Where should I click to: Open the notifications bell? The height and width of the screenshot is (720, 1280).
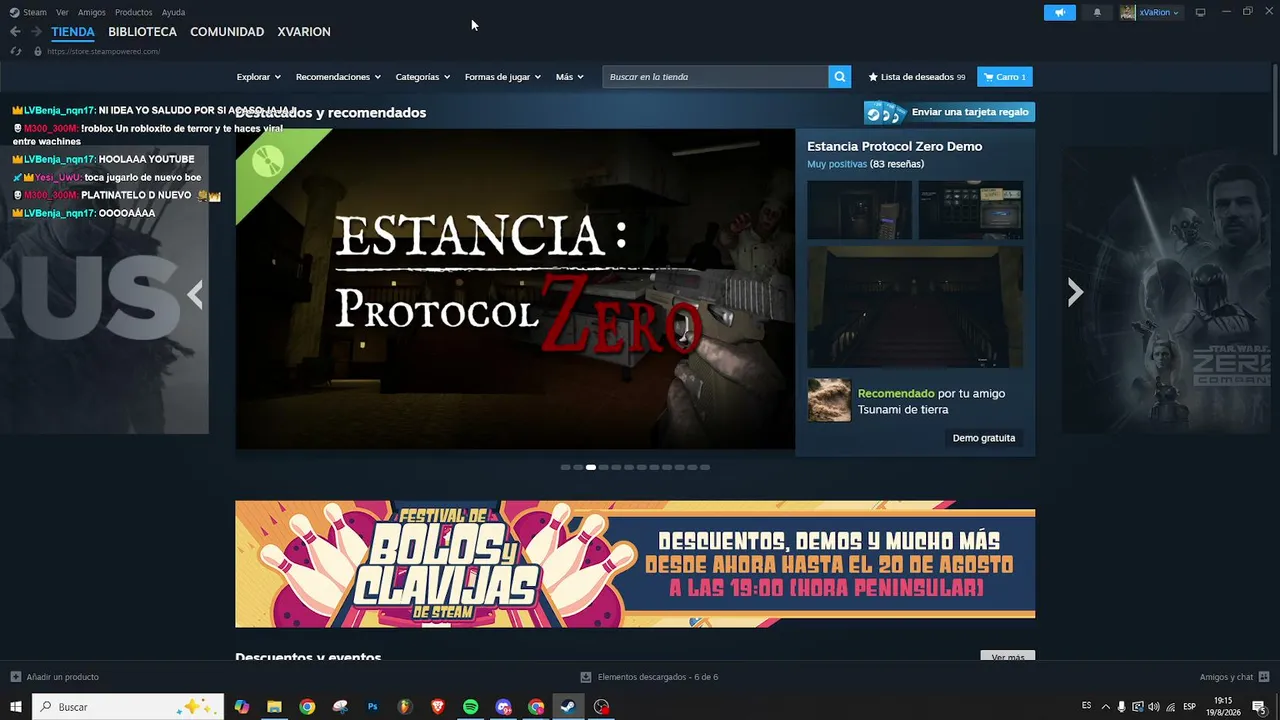1097,12
